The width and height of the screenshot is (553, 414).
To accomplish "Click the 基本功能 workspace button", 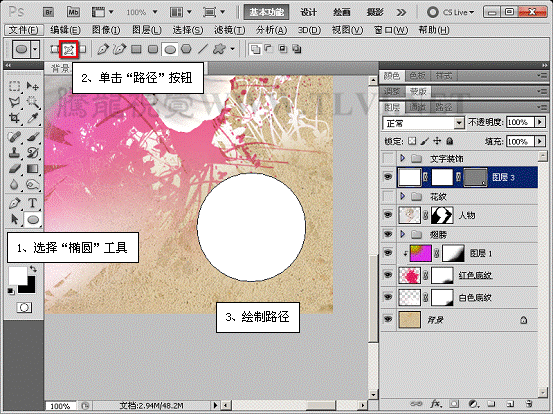I will [x=267, y=12].
